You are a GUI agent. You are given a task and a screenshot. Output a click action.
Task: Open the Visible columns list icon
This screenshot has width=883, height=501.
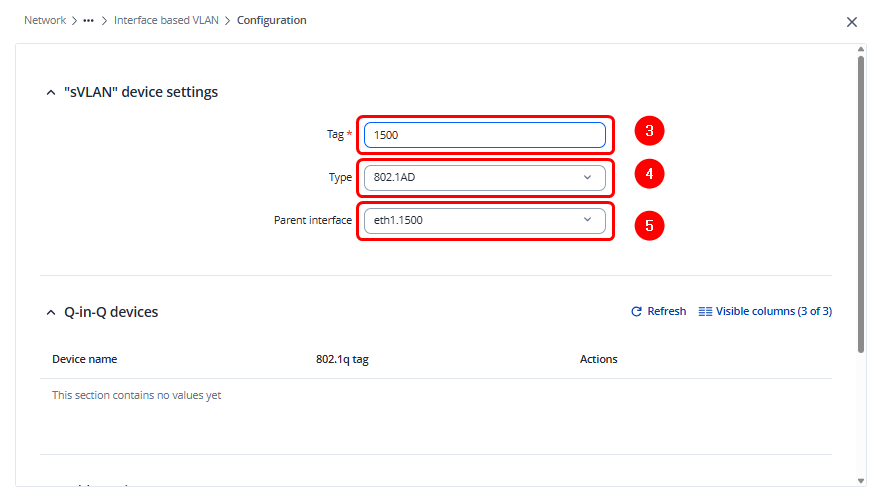tap(705, 312)
